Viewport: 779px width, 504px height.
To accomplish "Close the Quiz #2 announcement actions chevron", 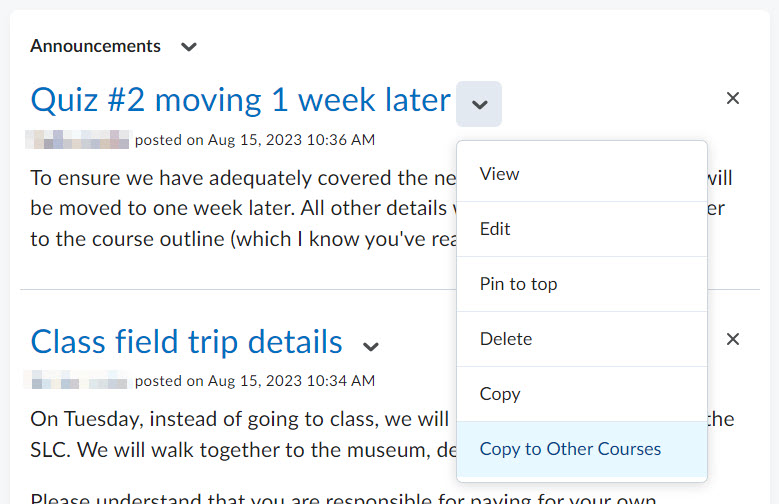I will pos(479,104).
